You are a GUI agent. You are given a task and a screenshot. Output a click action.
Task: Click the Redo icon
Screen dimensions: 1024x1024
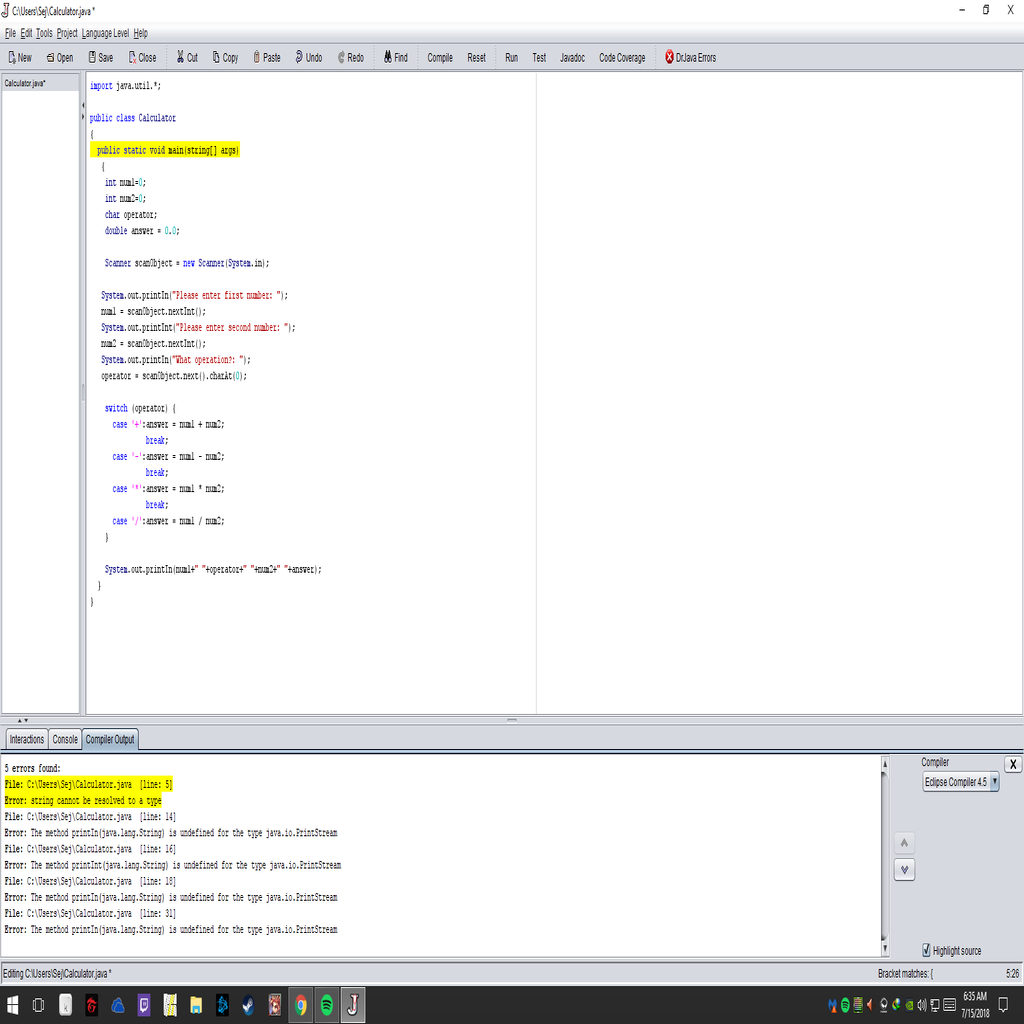(x=350, y=57)
